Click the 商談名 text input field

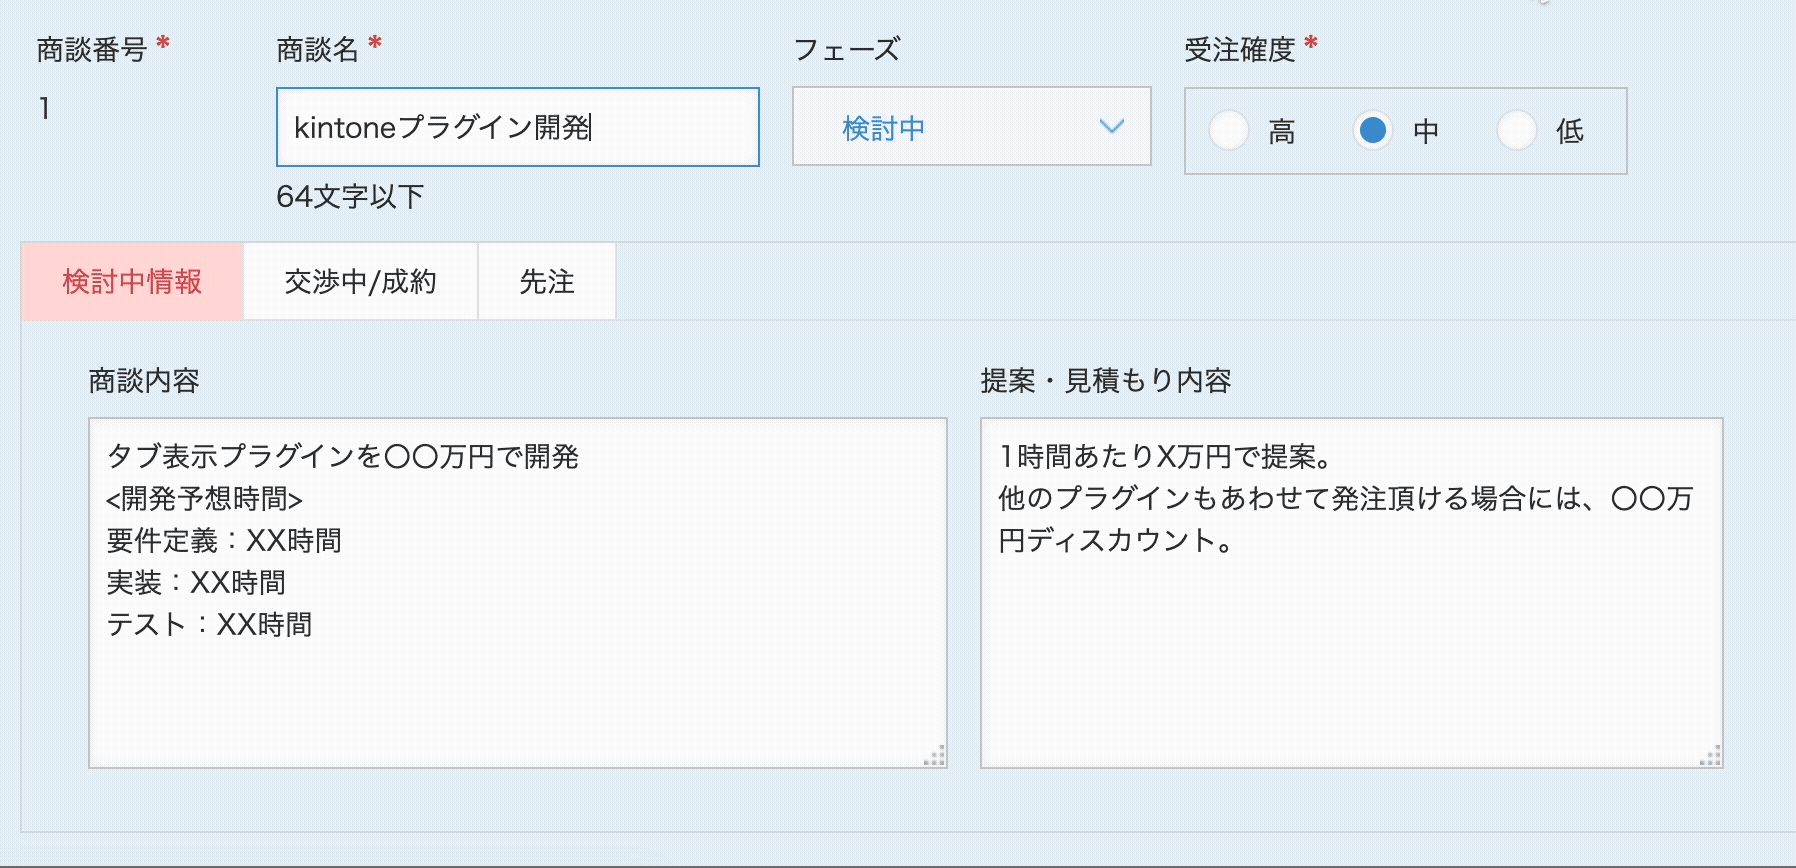pos(517,127)
